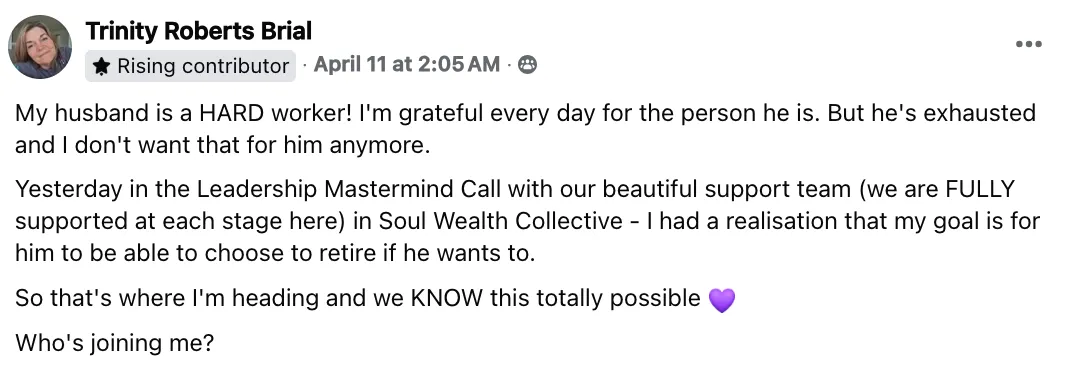The image size is (1068, 386).
Task: Click the "Who's joining me?" line
Action: tap(114, 342)
